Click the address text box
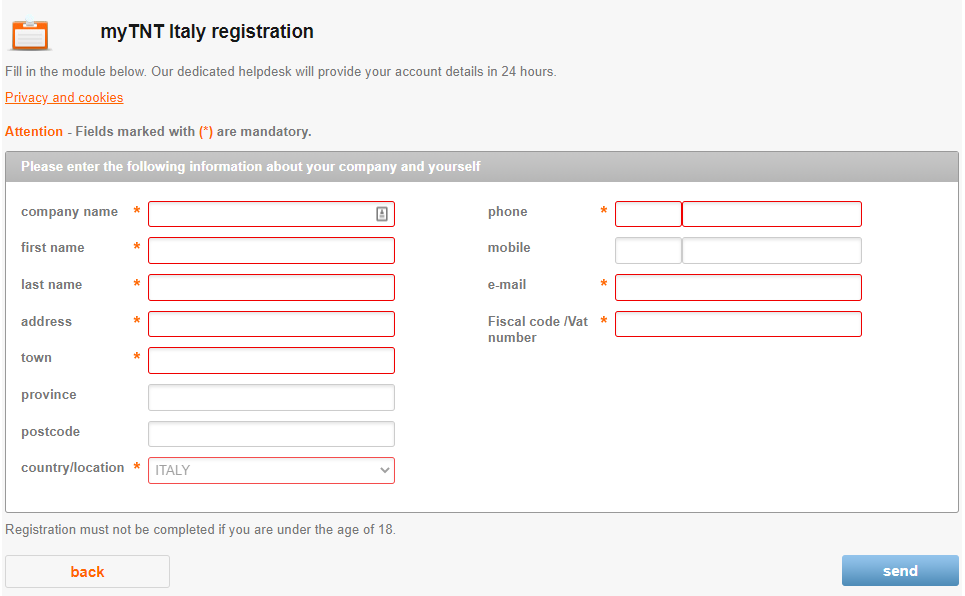 point(271,324)
